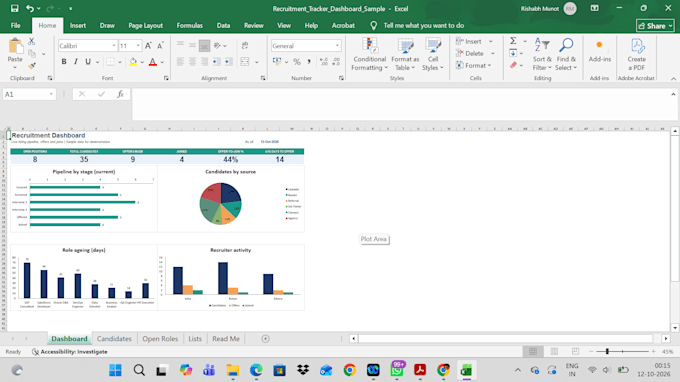Click Increase Indent icon
This screenshot has height=382, width=680.
click(x=228, y=62)
